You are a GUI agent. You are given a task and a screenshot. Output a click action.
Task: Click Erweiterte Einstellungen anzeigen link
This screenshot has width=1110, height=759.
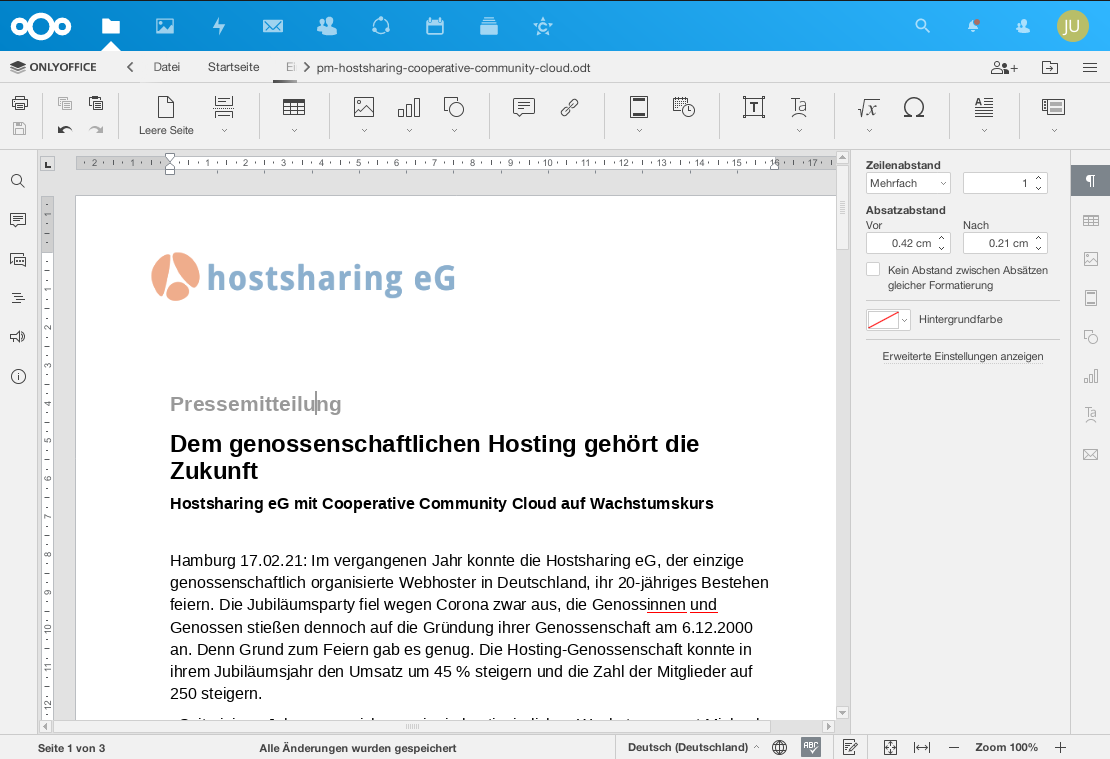[x=962, y=356]
